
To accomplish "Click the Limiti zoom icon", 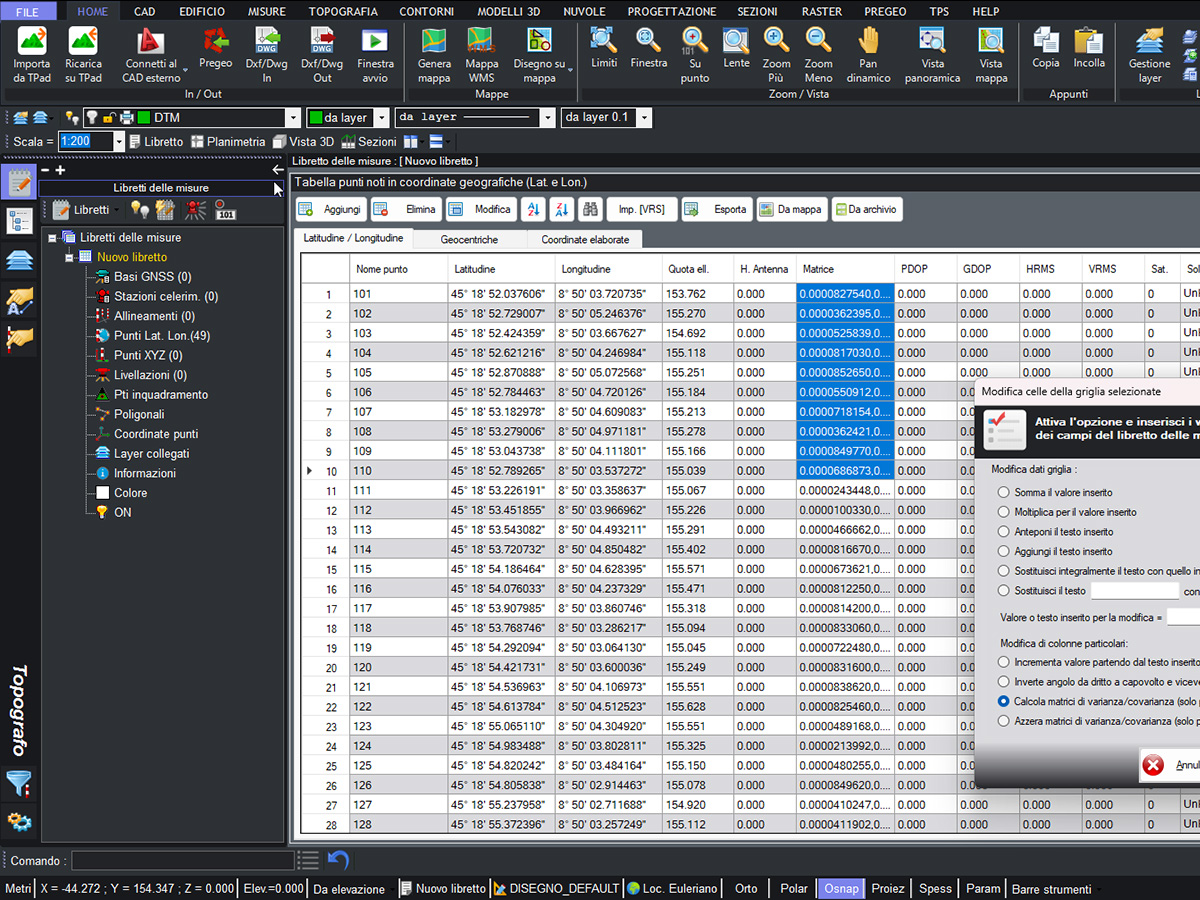I will [604, 48].
